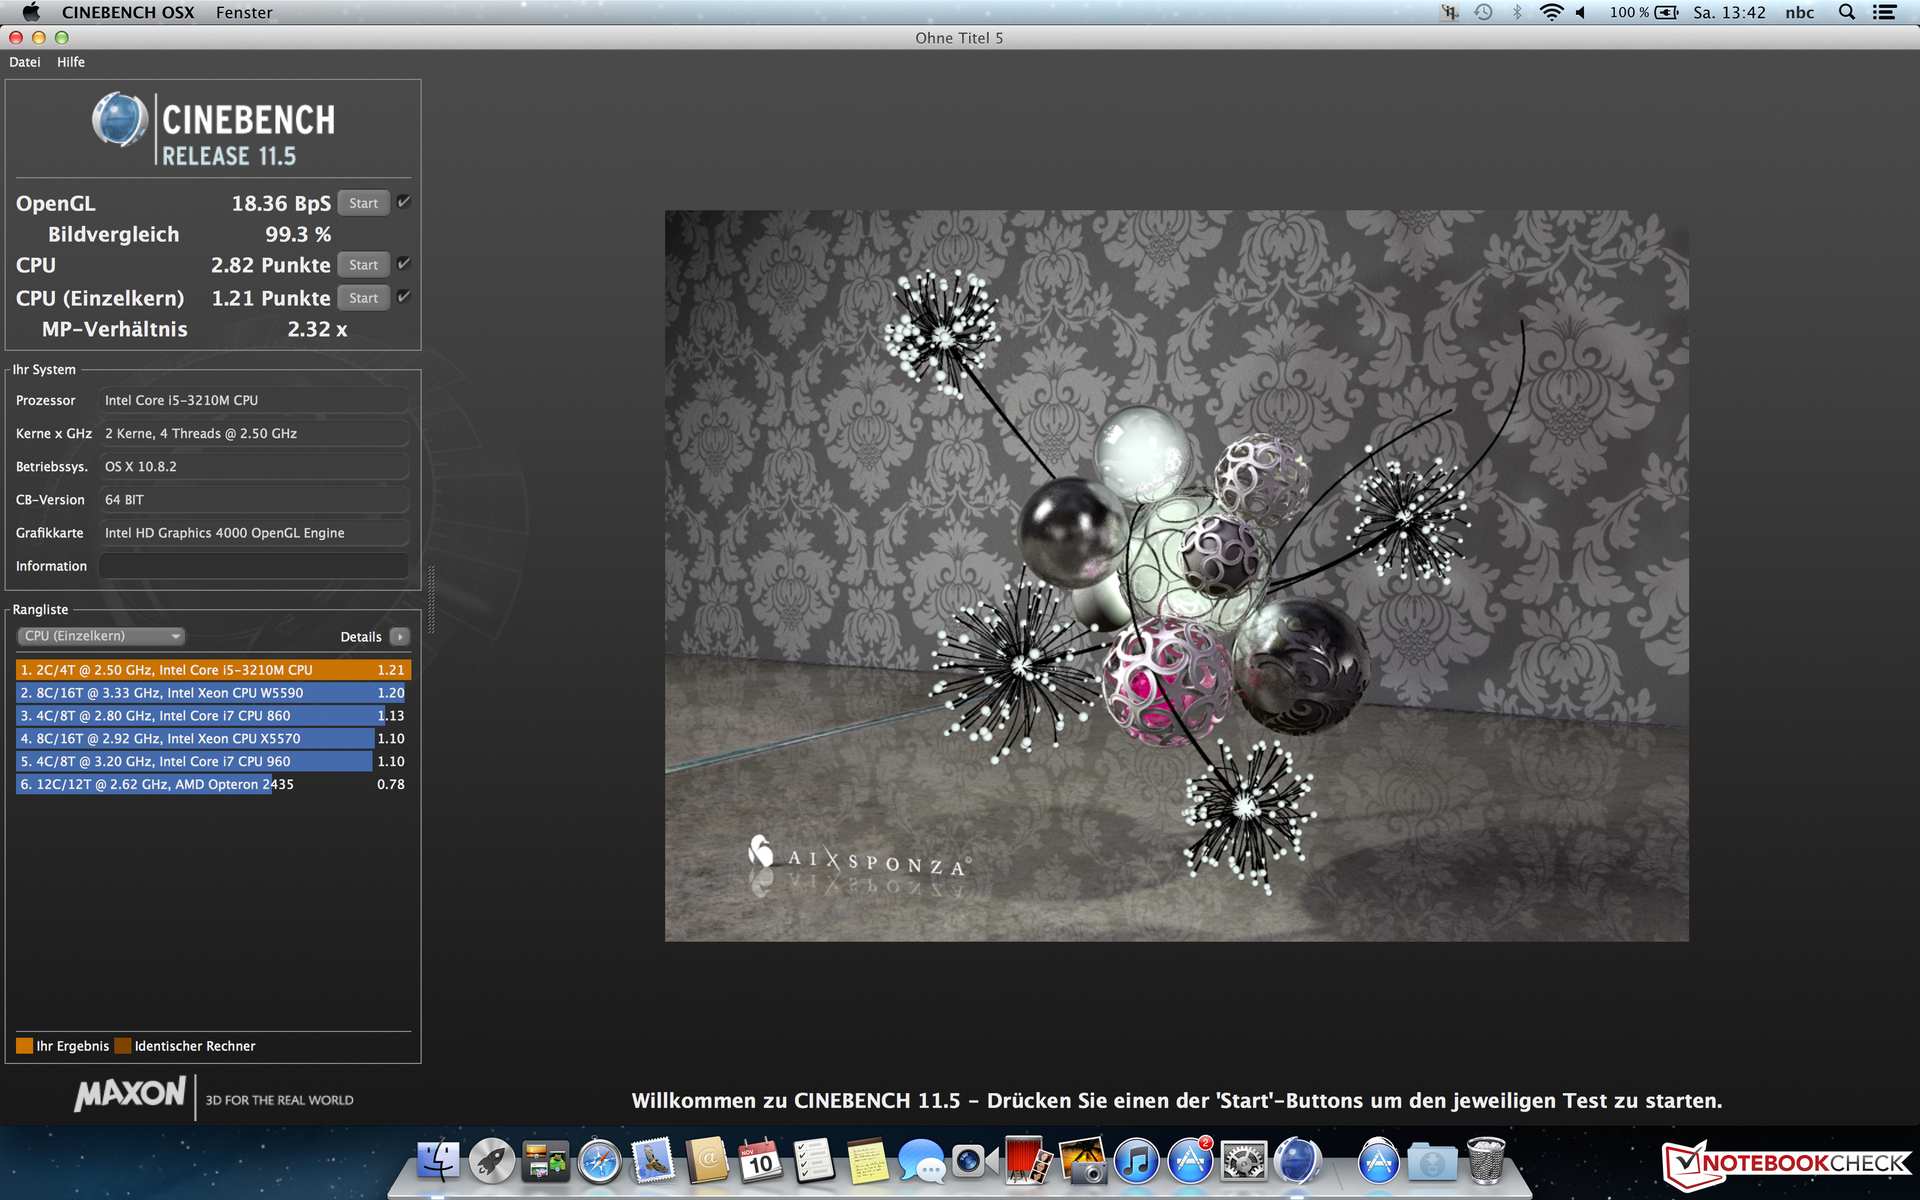
Task: Select ranking row Intel Xeon CPU X5570
Action: click(x=213, y=739)
